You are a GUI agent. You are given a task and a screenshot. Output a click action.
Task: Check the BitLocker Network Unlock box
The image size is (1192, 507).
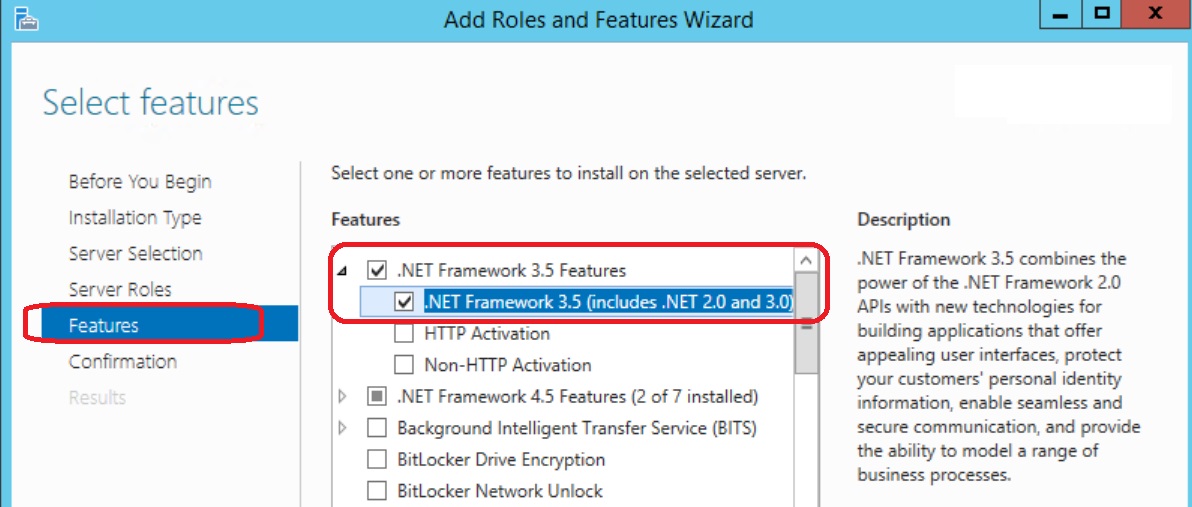pyautogui.click(x=377, y=491)
